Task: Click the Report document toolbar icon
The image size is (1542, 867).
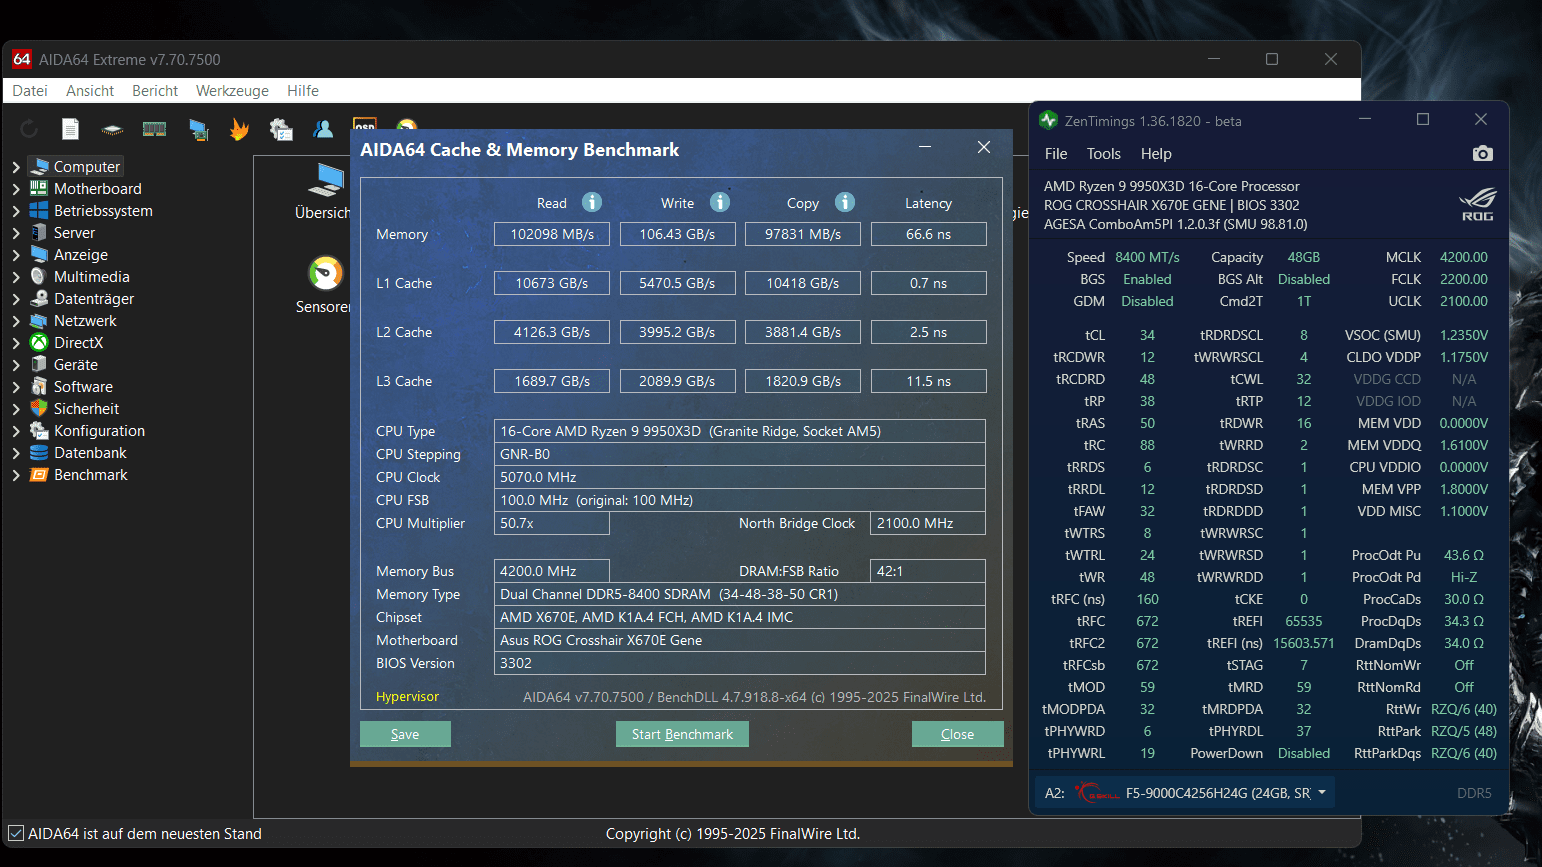Action: pyautogui.click(x=70, y=129)
